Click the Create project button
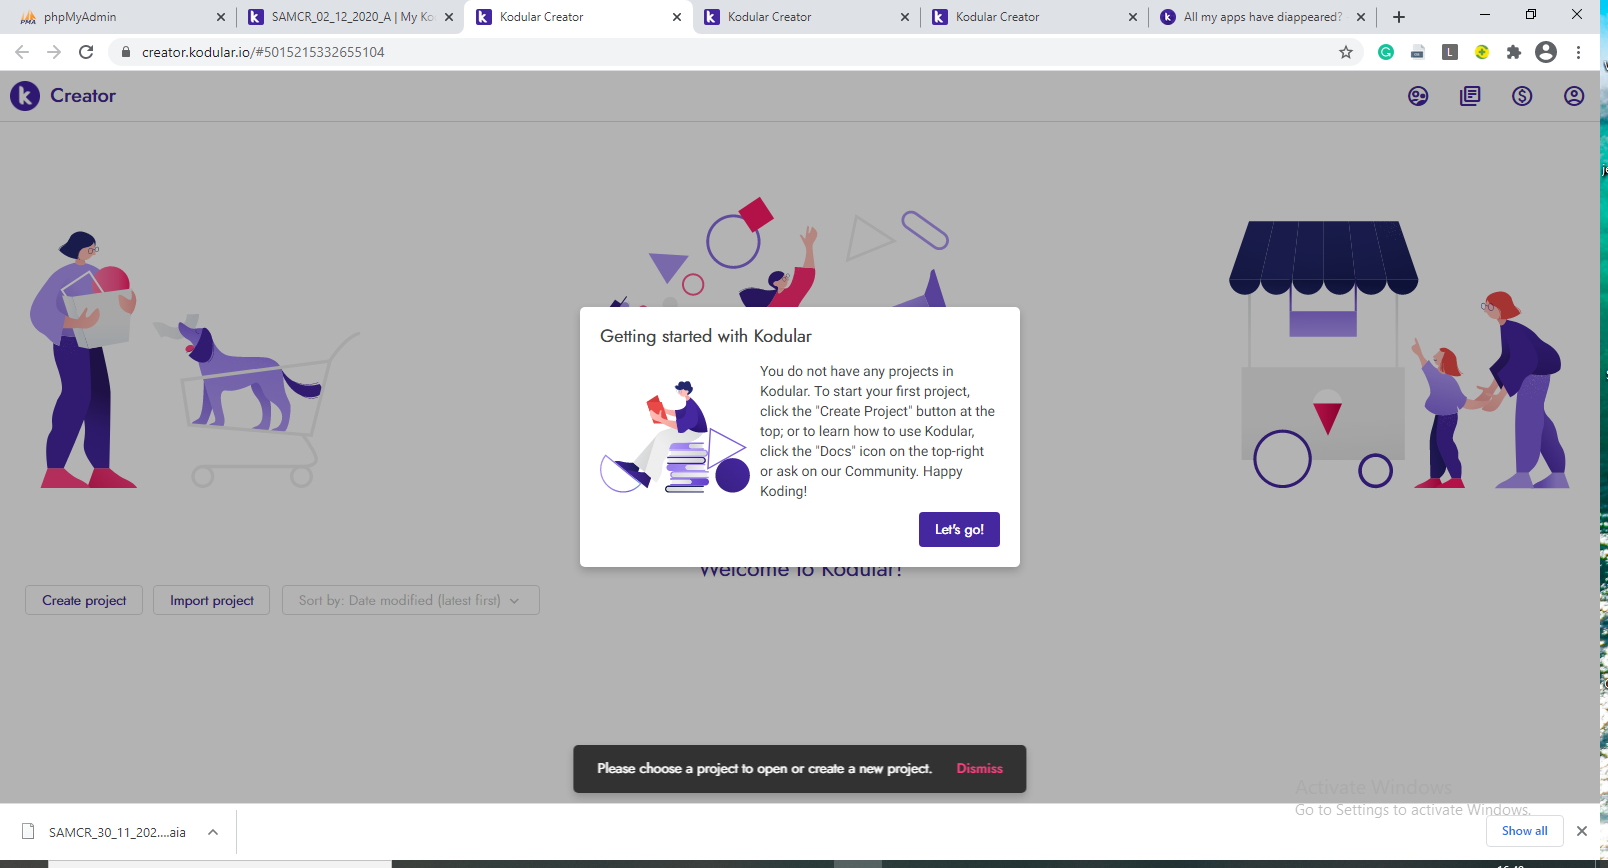 coord(84,600)
